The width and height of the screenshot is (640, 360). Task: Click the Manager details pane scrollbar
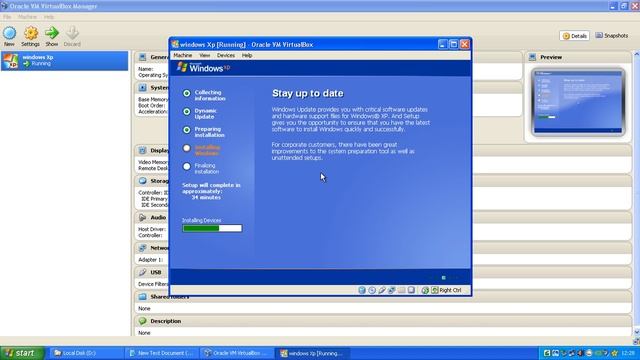(x=636, y=193)
